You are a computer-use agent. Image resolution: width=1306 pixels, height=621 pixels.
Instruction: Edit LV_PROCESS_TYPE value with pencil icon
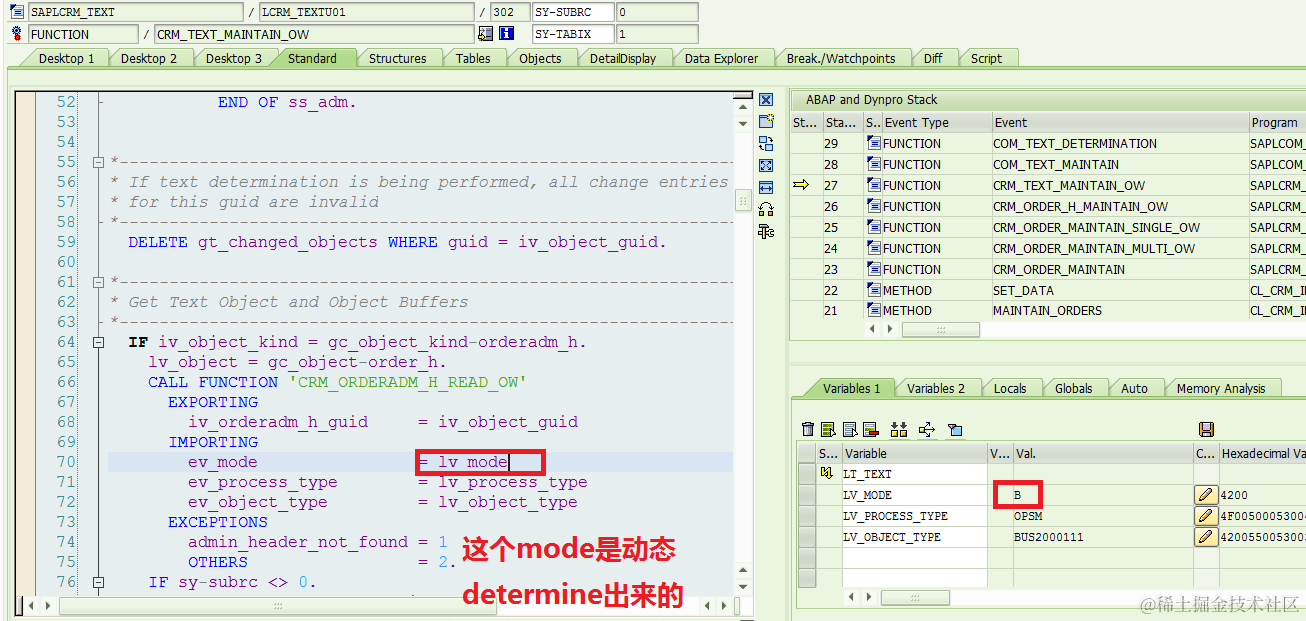[1206, 516]
